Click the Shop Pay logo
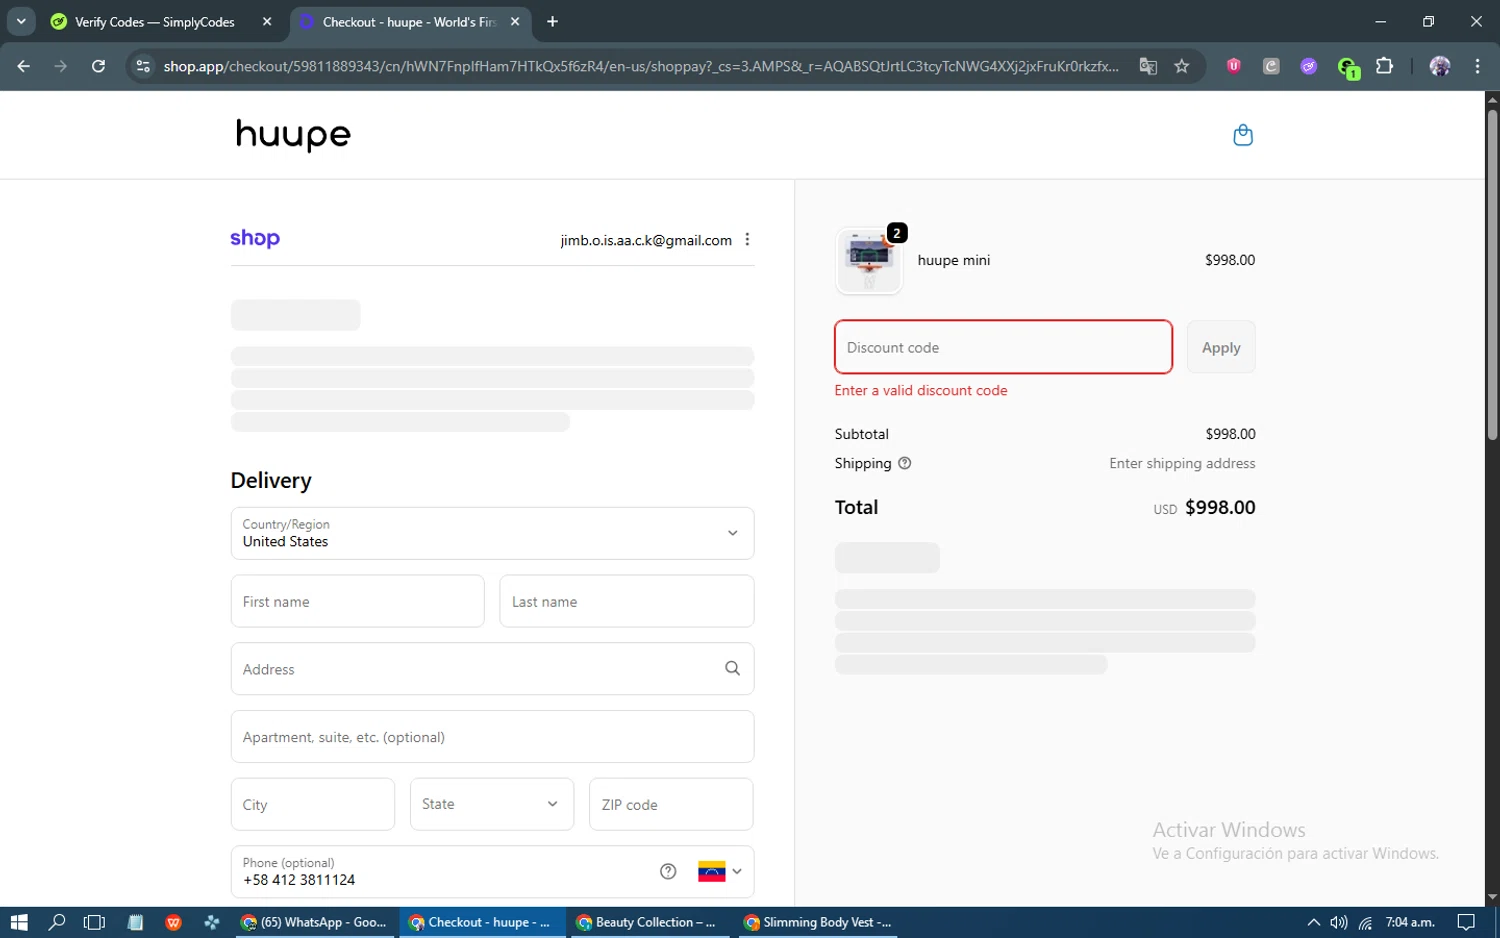This screenshot has width=1500, height=938. [x=255, y=238]
